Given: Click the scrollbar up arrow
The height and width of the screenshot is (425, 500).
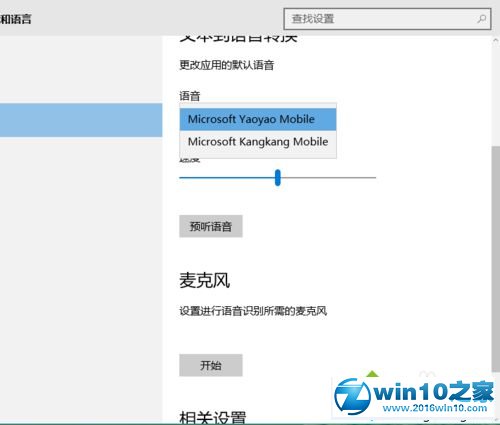Looking at the screenshot, I should tap(495, 40).
